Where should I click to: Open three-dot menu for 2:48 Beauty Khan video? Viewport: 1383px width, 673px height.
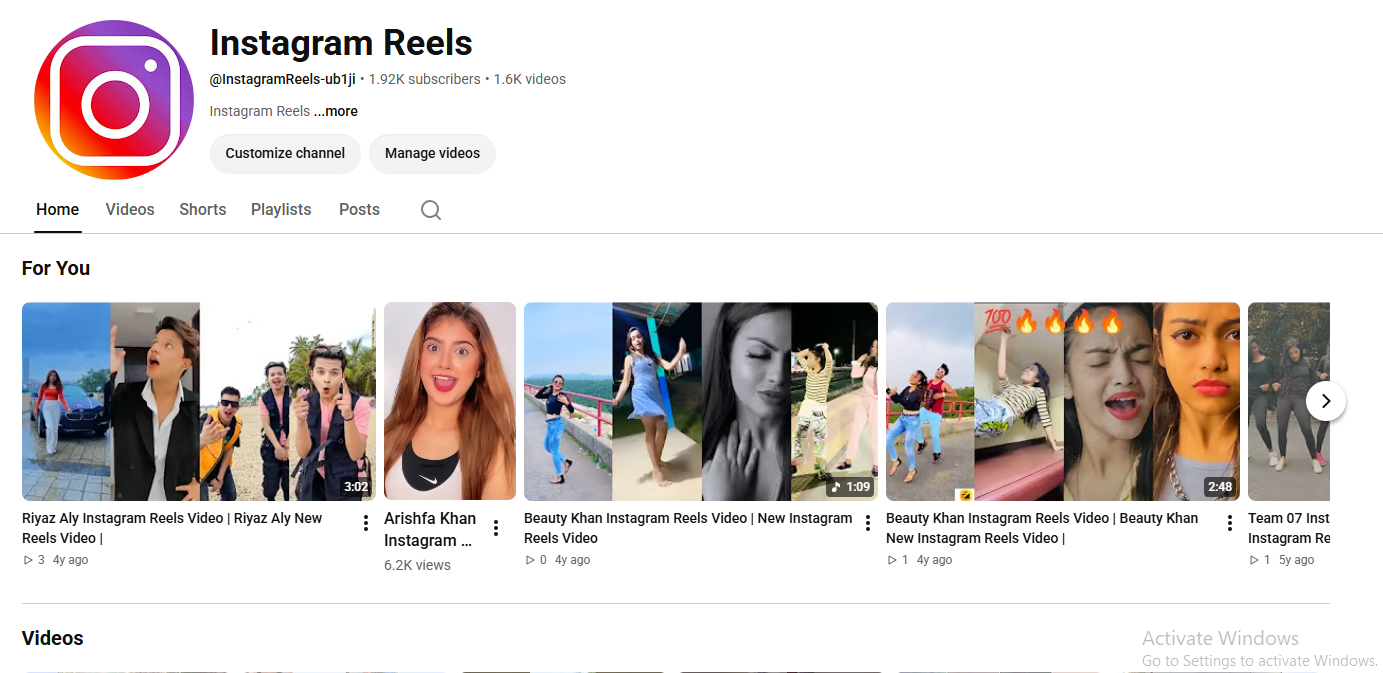click(x=1230, y=523)
